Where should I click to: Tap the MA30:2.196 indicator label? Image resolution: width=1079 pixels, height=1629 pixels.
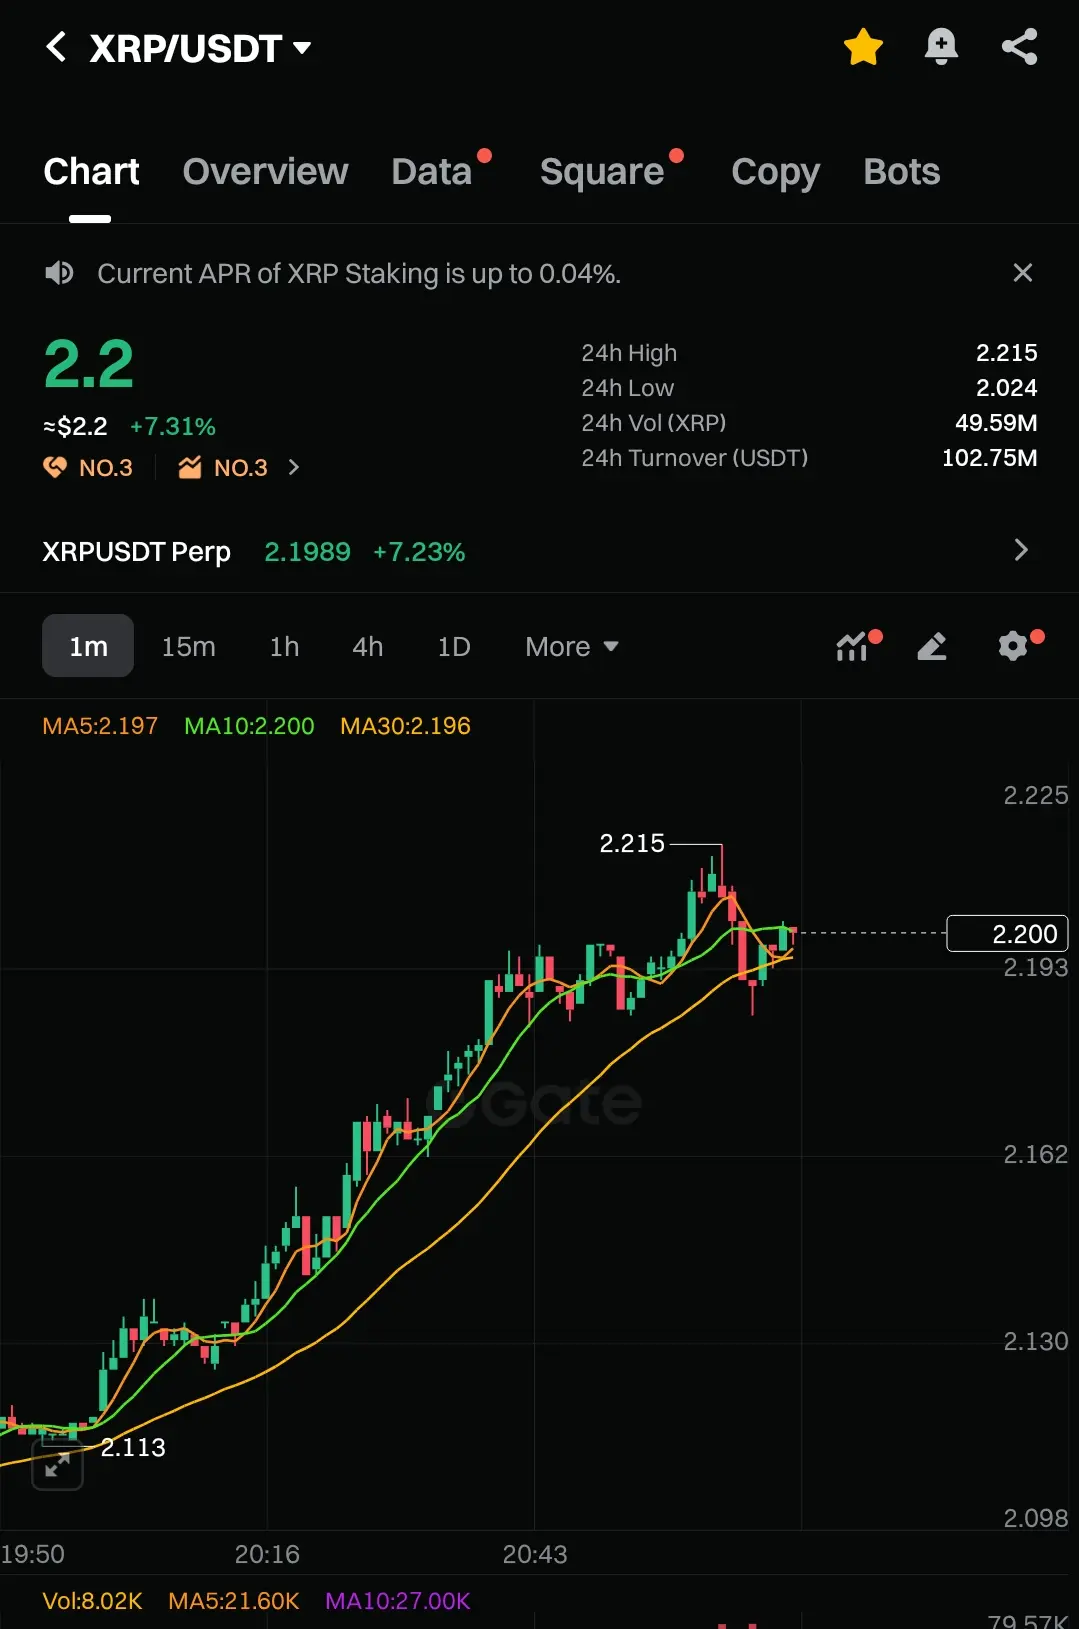click(405, 726)
